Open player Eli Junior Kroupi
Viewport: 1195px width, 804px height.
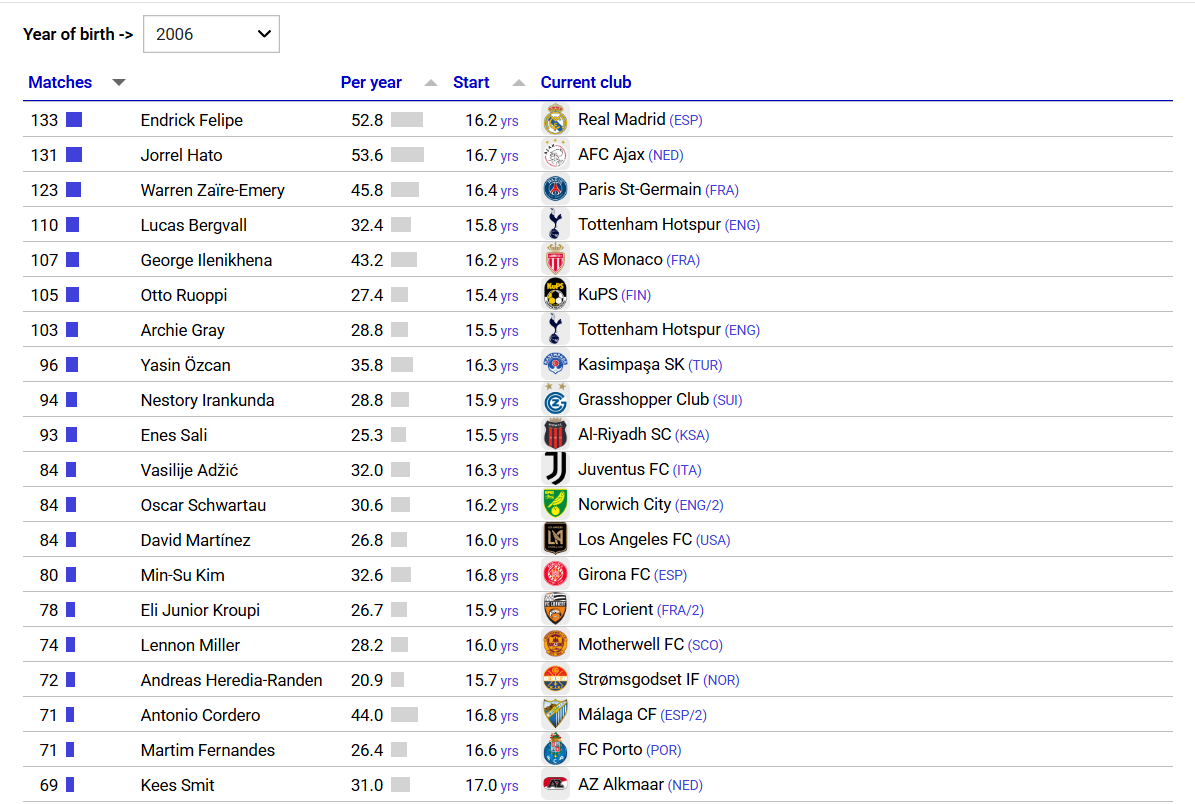tap(200, 610)
